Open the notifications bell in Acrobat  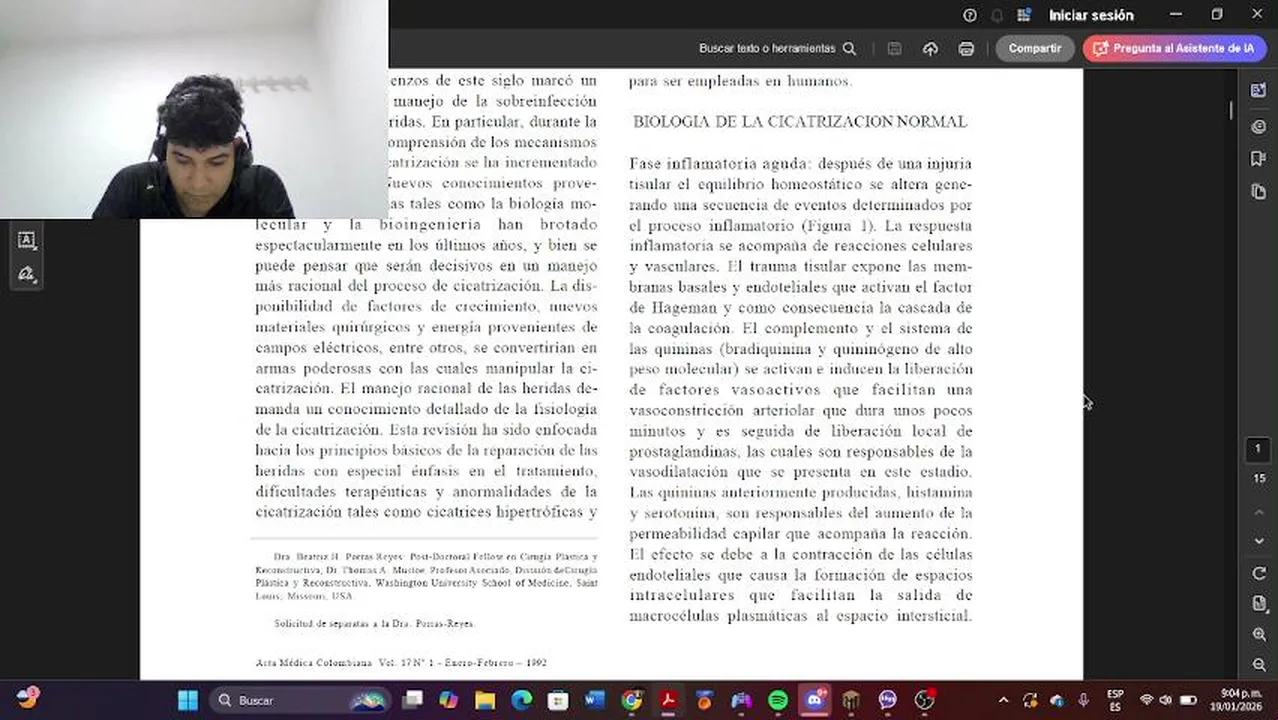coord(997,15)
